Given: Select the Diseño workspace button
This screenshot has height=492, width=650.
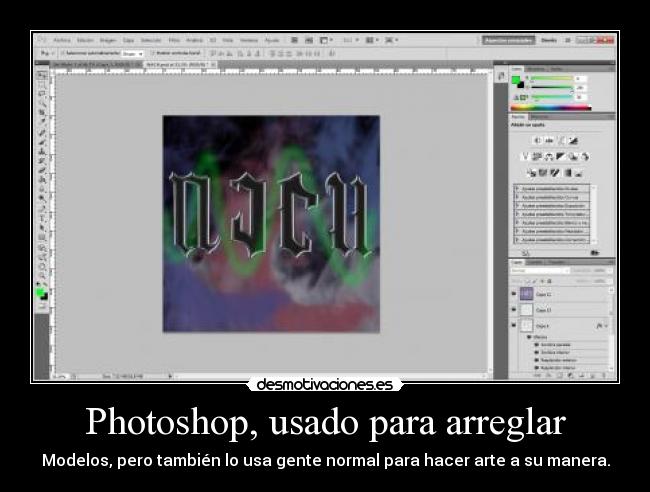Looking at the screenshot, I should (x=549, y=40).
